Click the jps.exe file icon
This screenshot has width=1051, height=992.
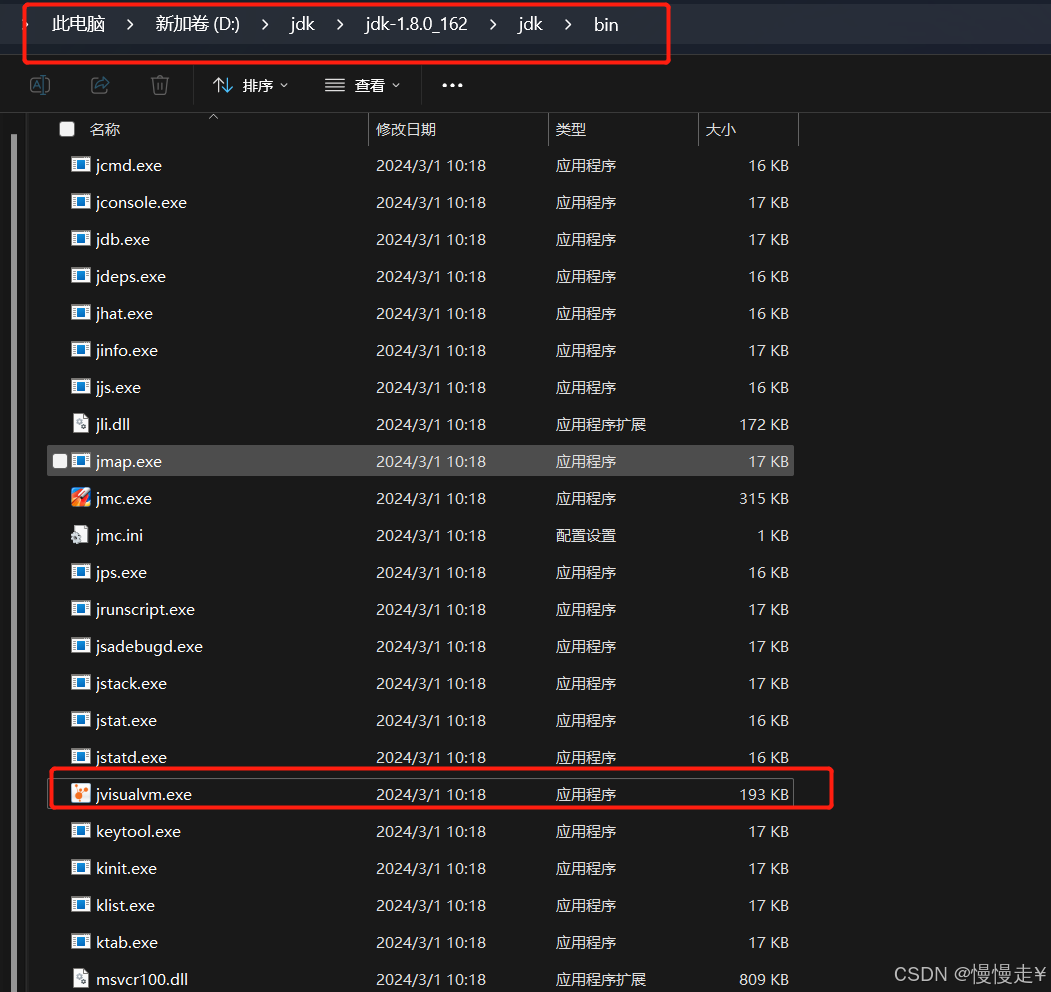coord(80,571)
